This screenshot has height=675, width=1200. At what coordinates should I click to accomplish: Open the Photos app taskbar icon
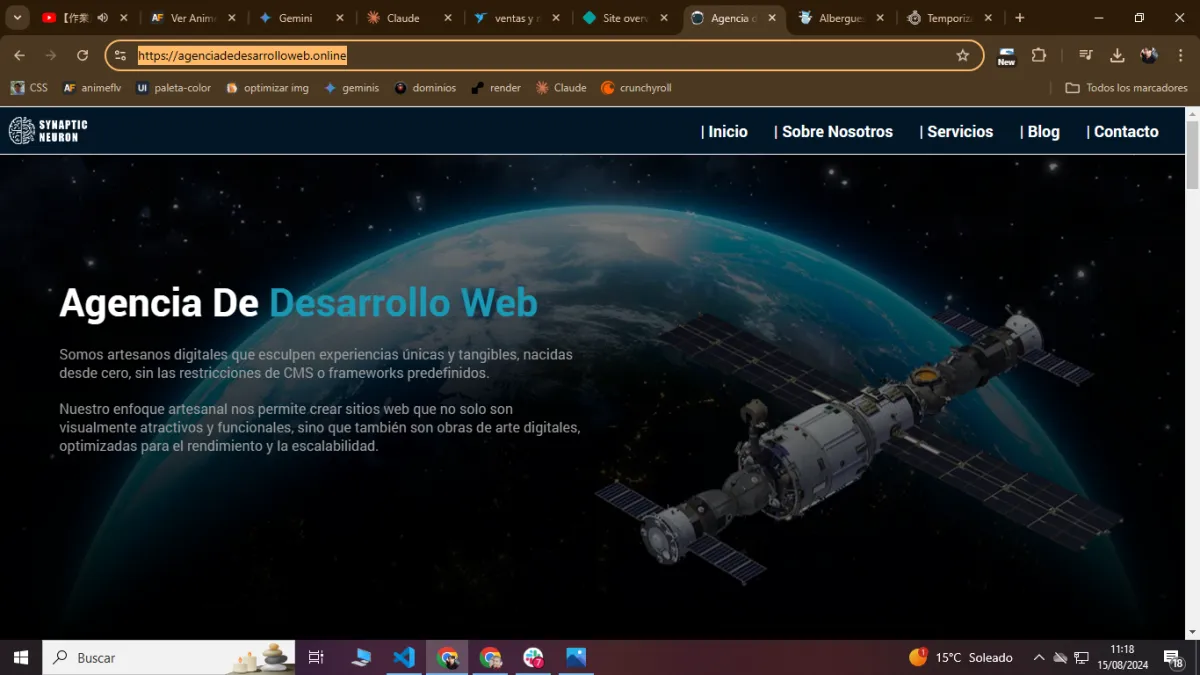click(576, 658)
